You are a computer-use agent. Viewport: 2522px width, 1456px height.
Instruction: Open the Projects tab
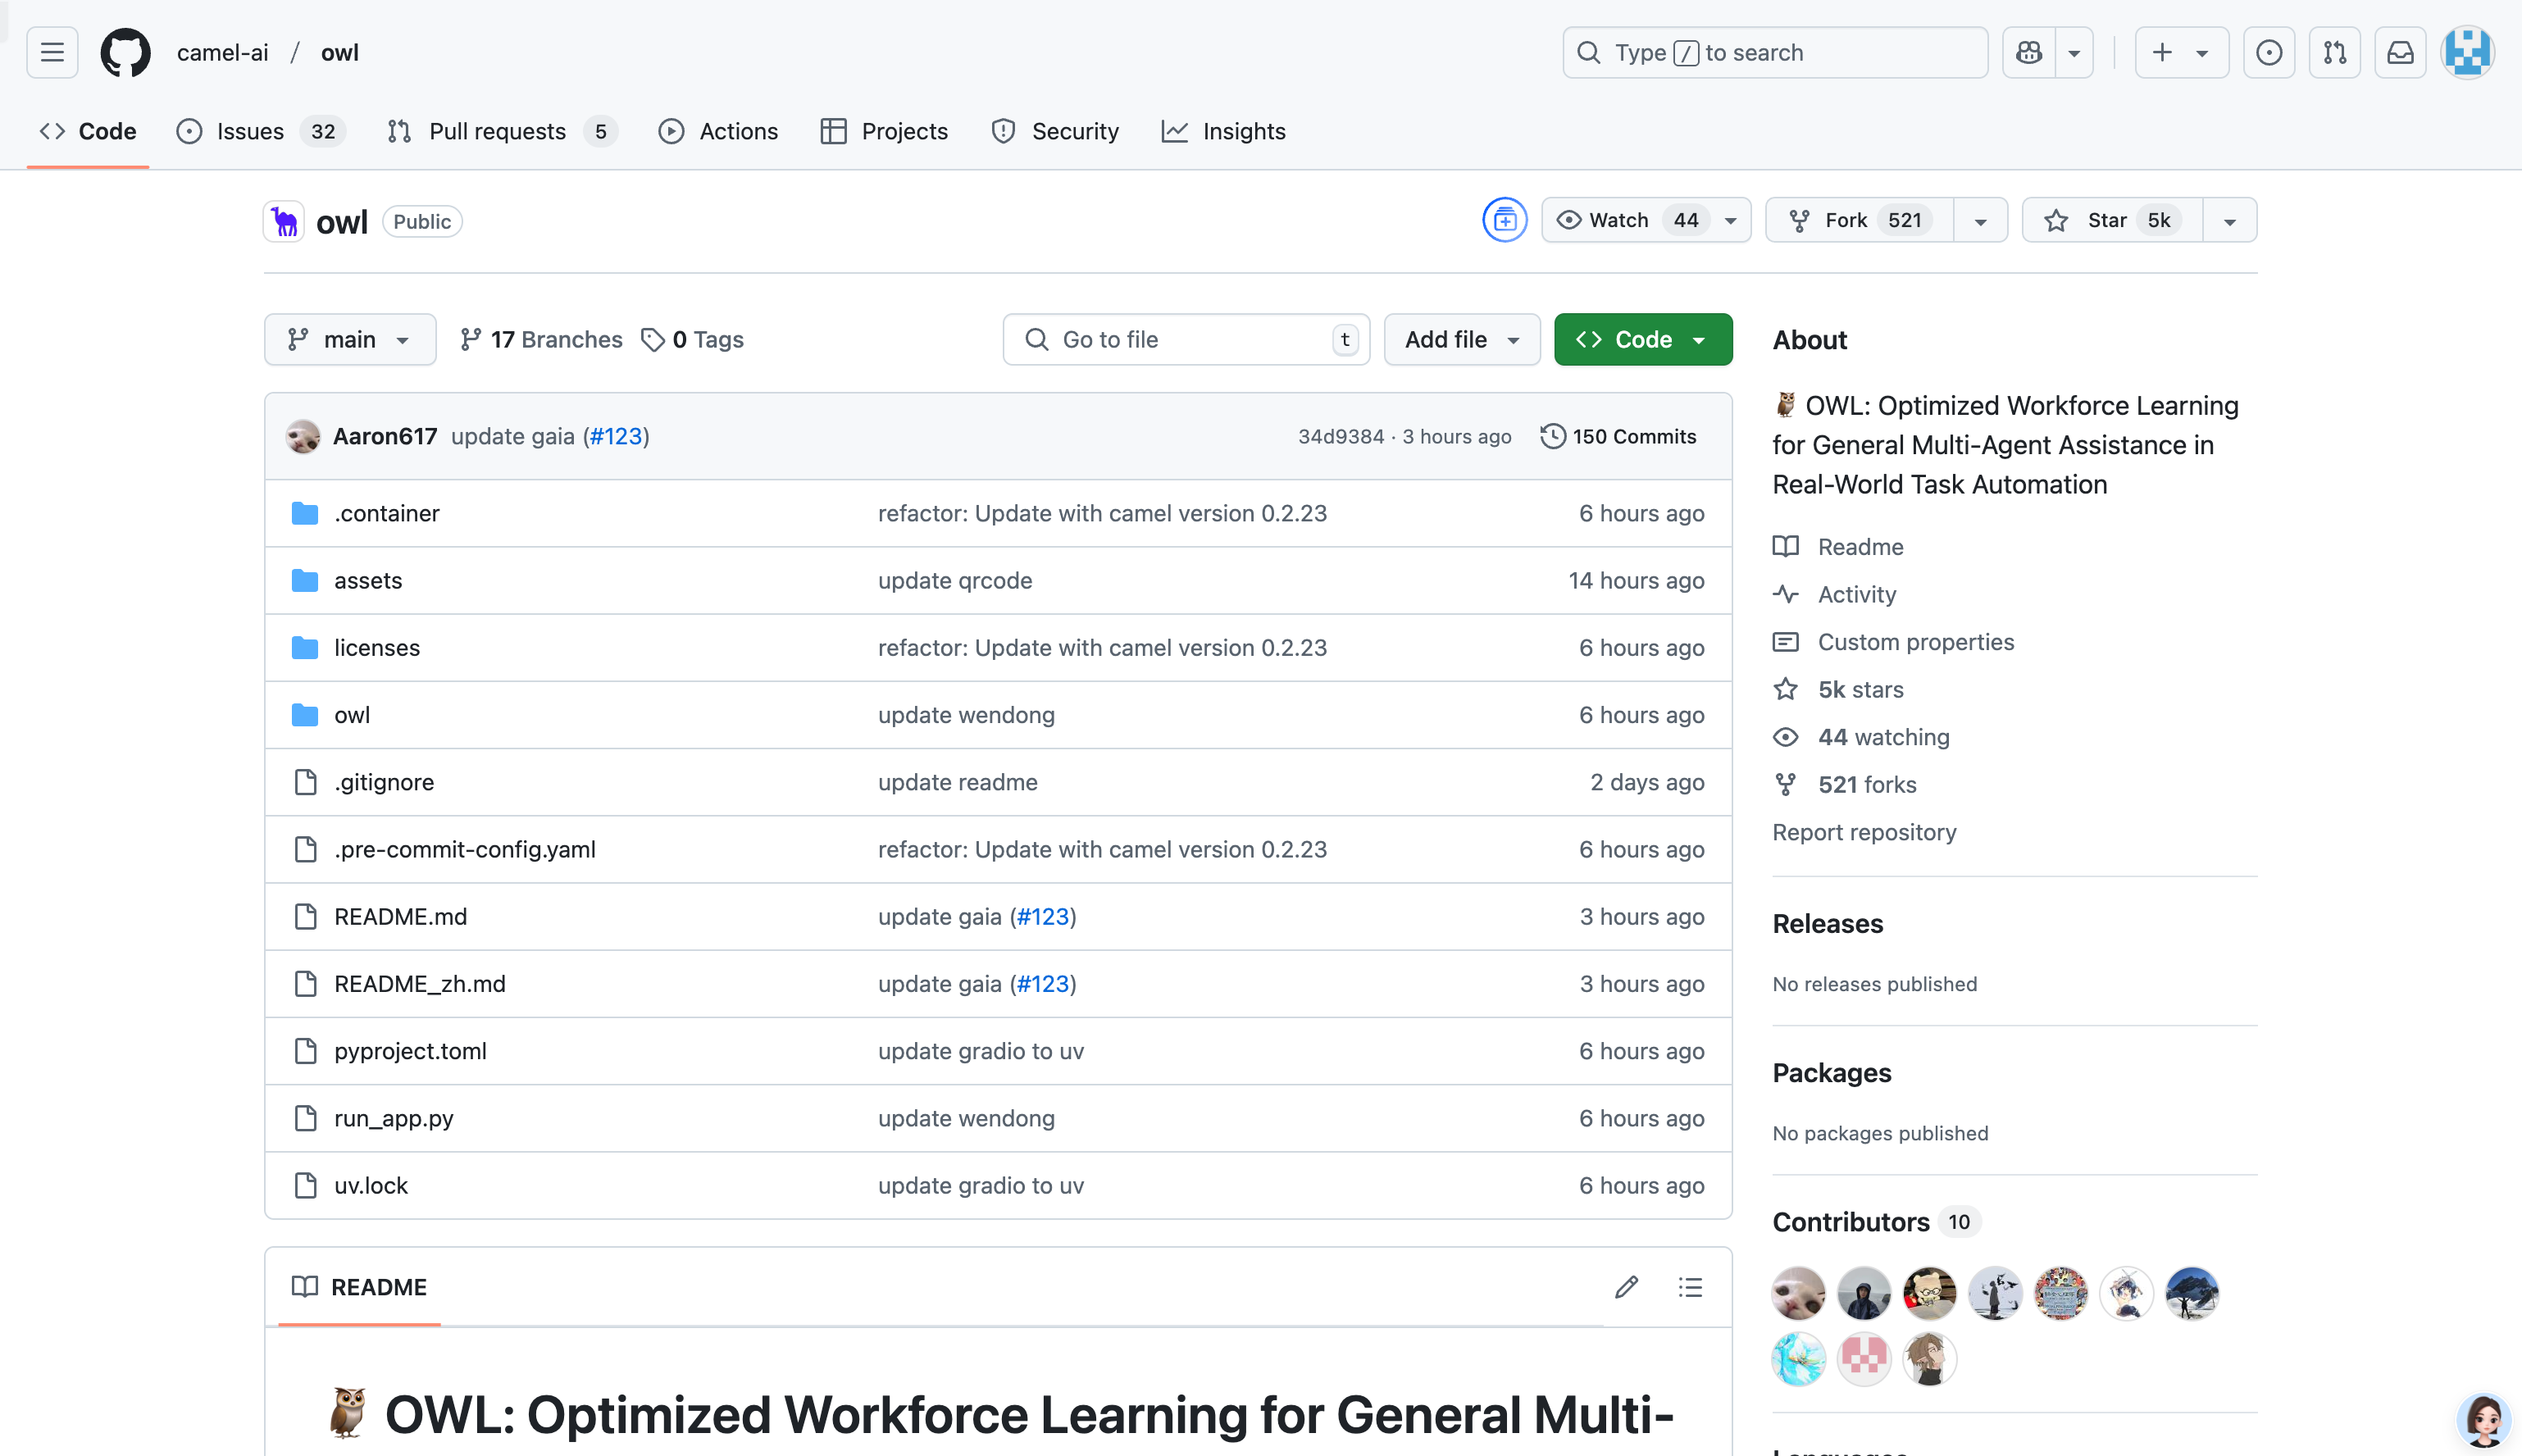[x=884, y=131]
